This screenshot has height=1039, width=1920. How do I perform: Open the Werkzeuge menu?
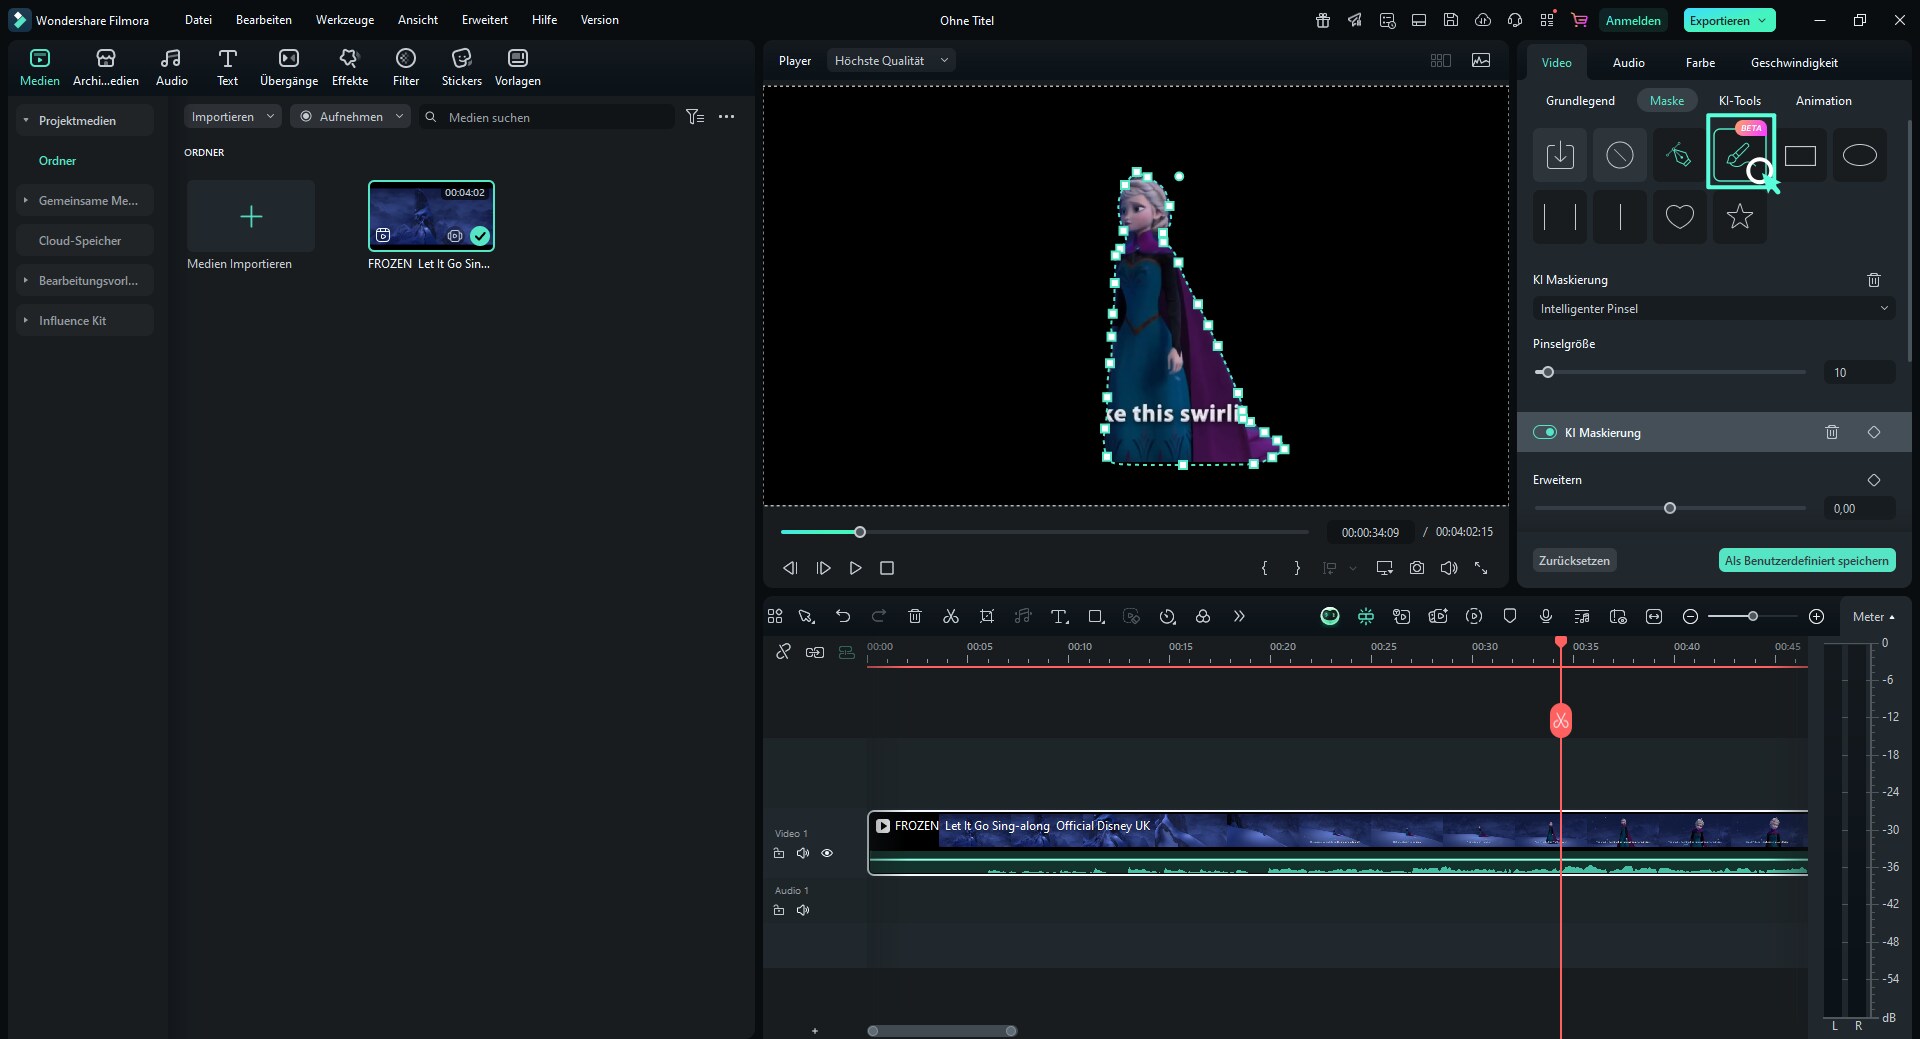pyautogui.click(x=345, y=20)
